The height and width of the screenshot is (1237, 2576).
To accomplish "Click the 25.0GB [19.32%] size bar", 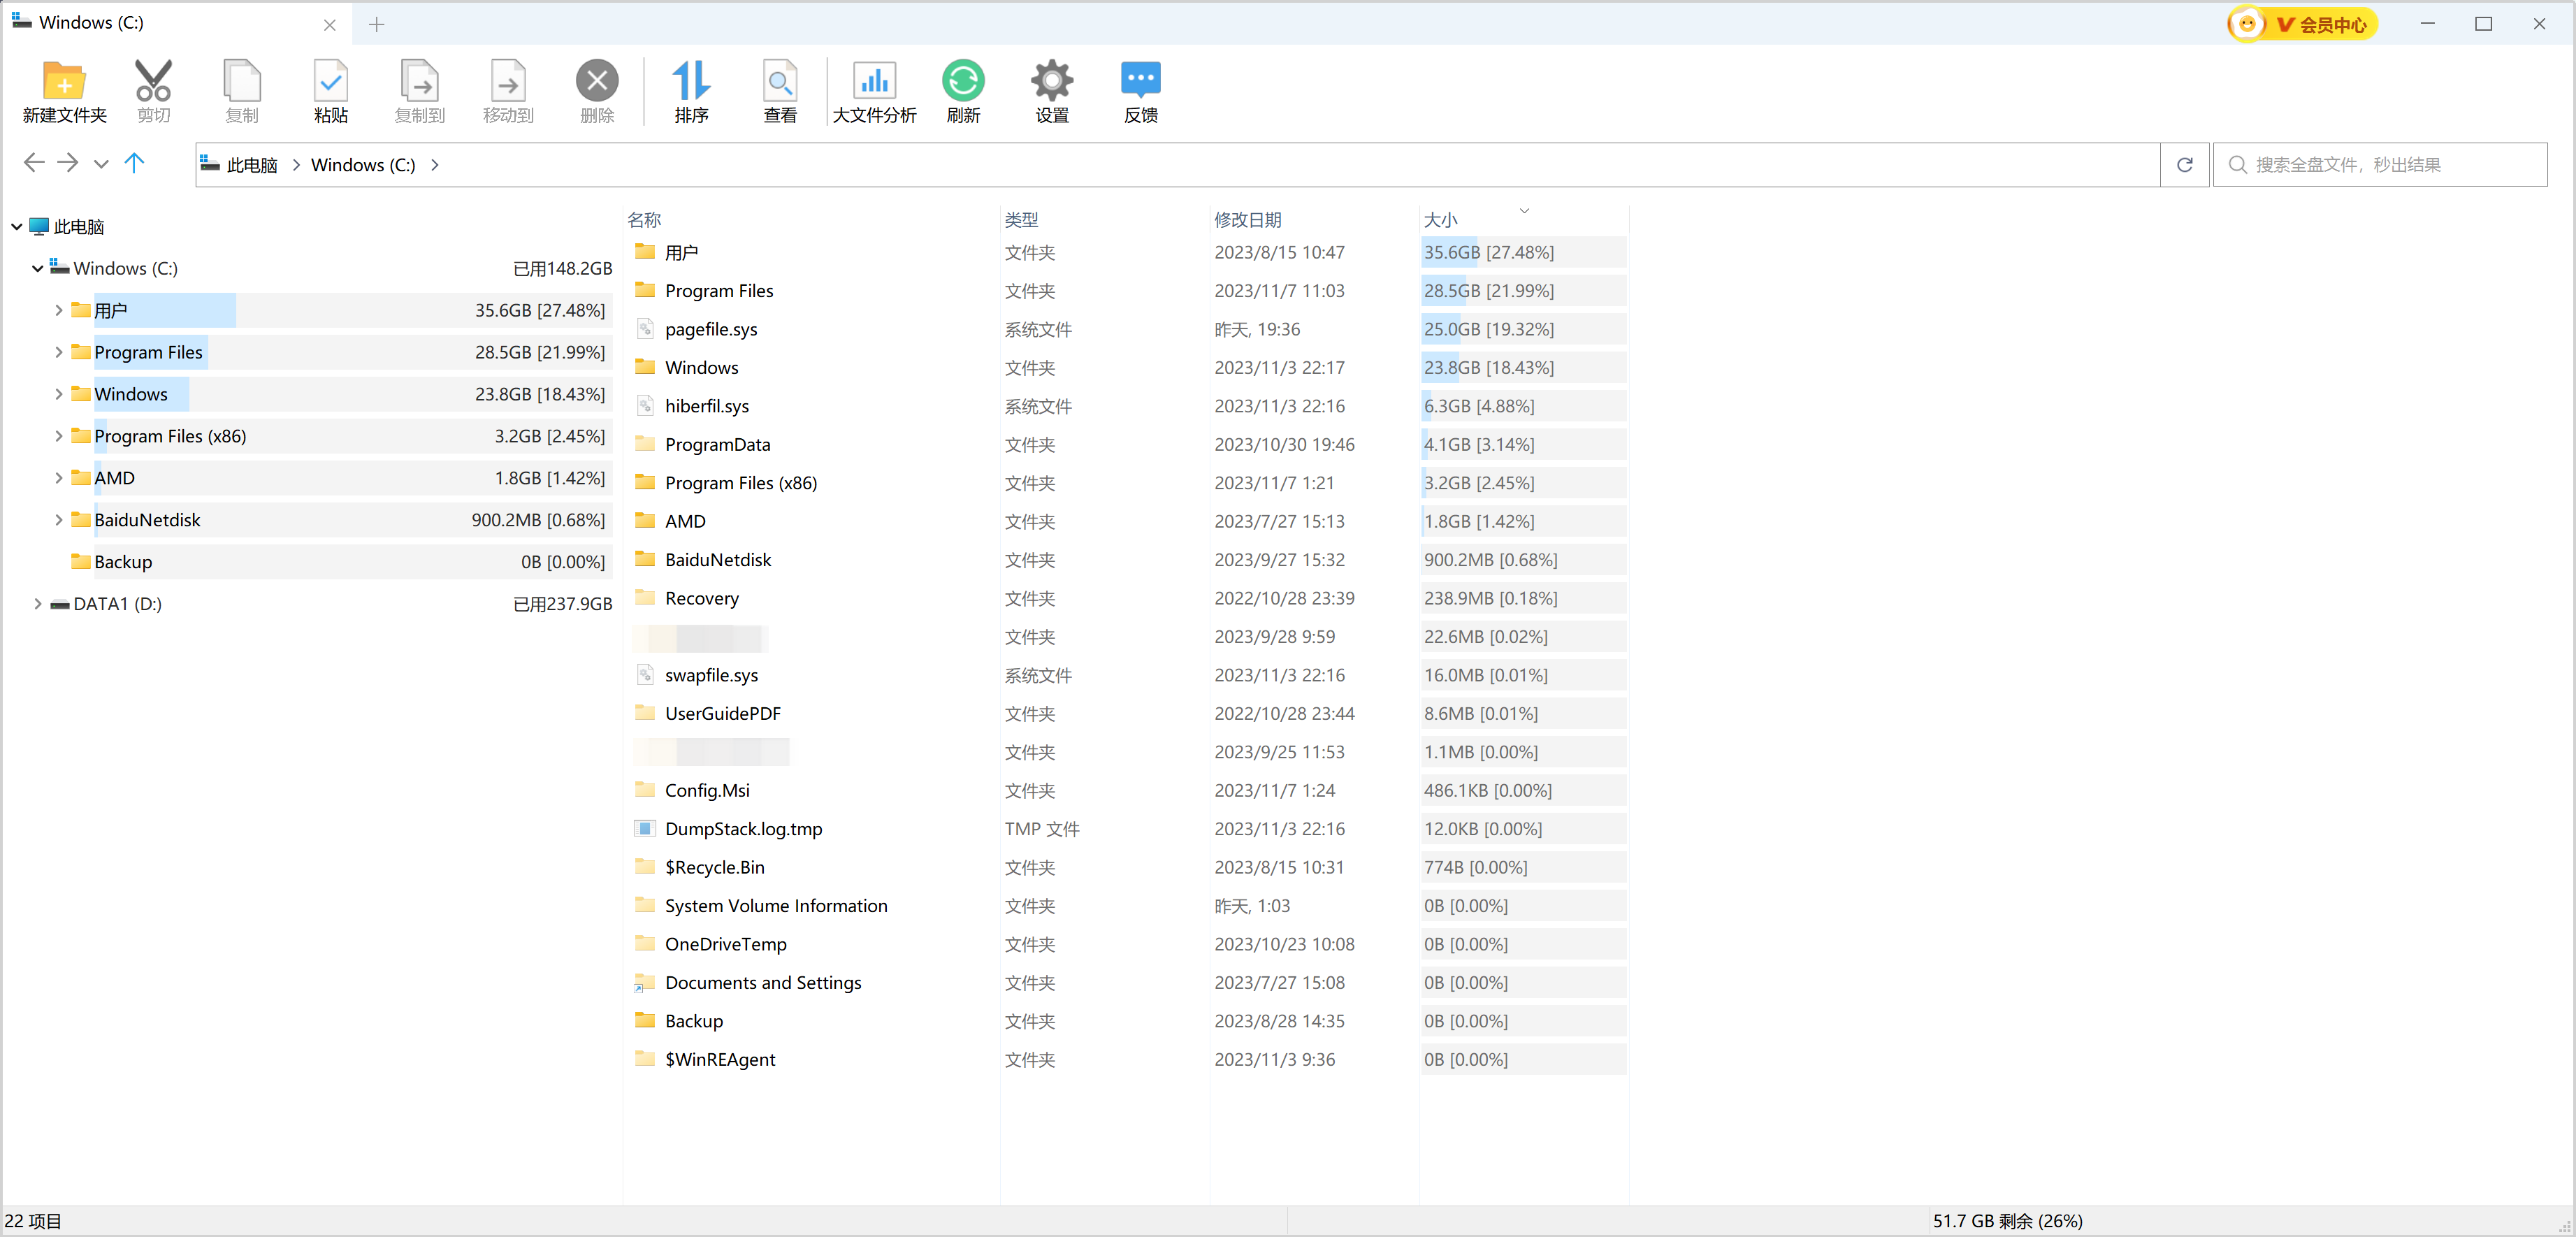I will 1523,329.
